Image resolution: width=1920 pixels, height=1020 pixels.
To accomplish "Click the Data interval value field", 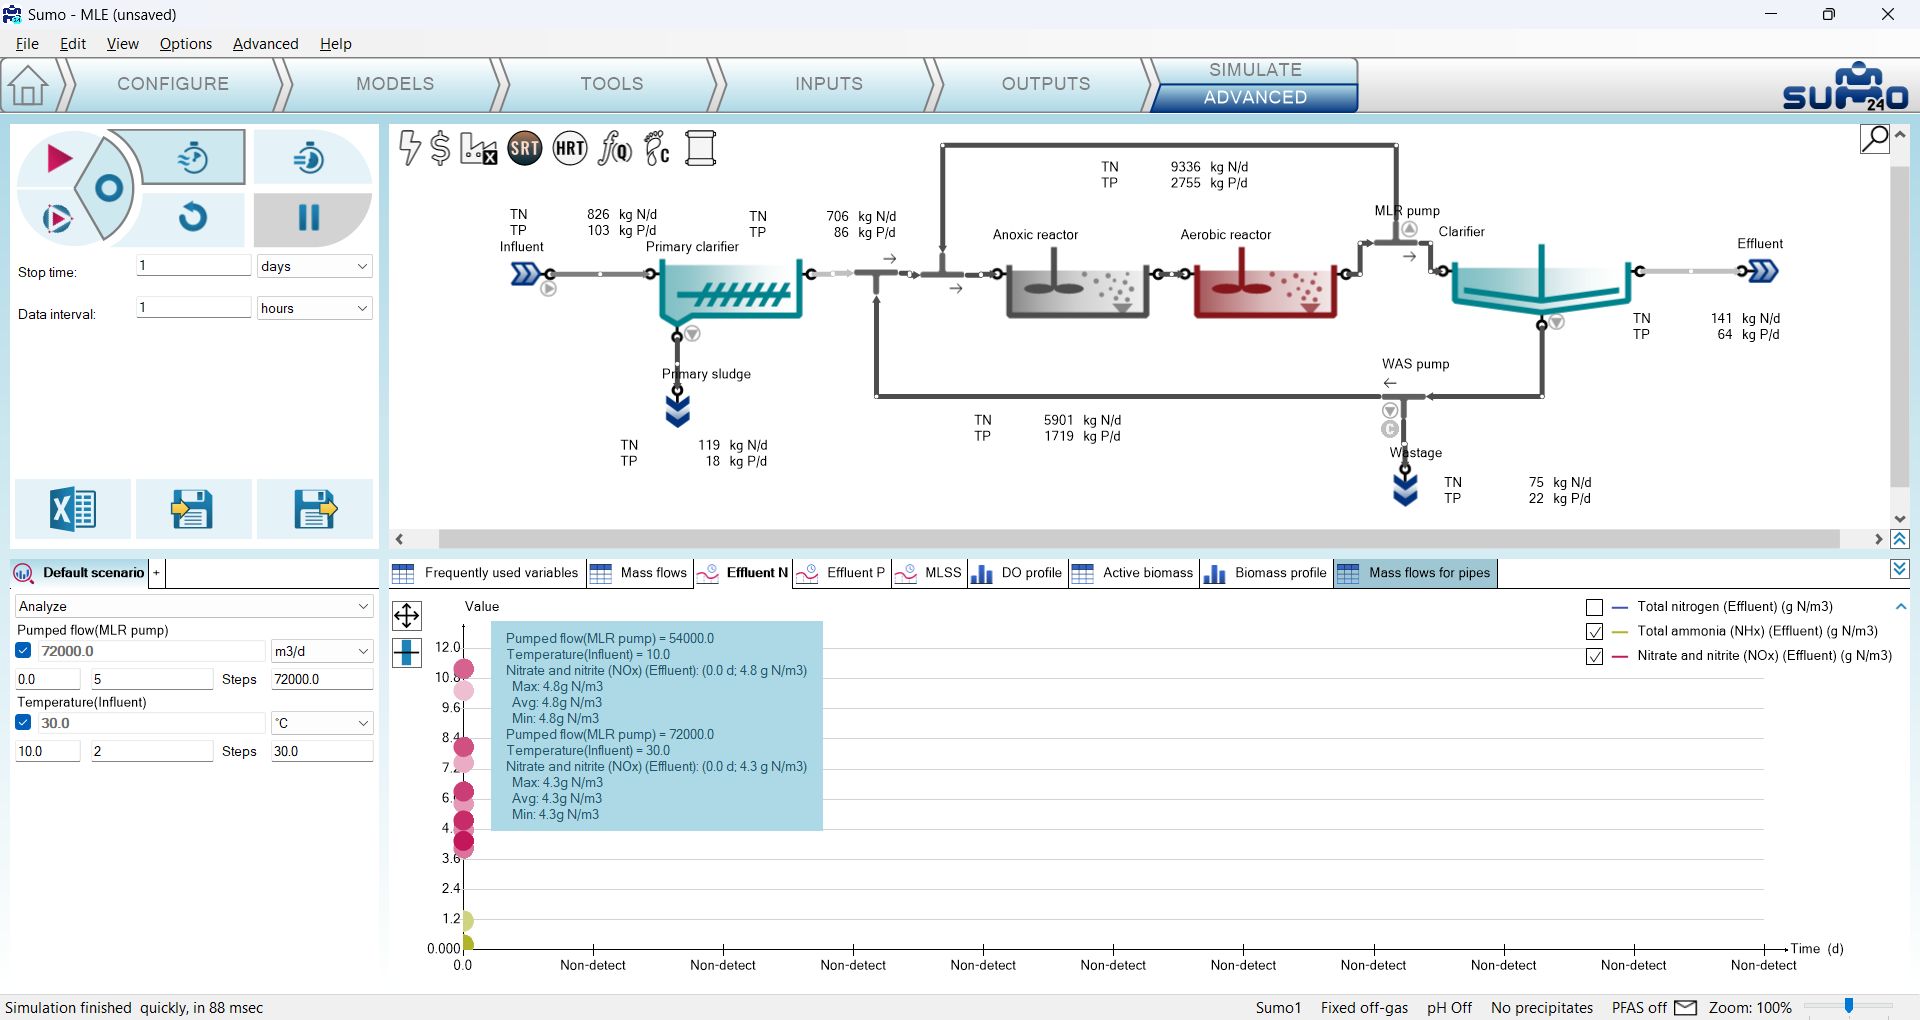I will click(193, 307).
